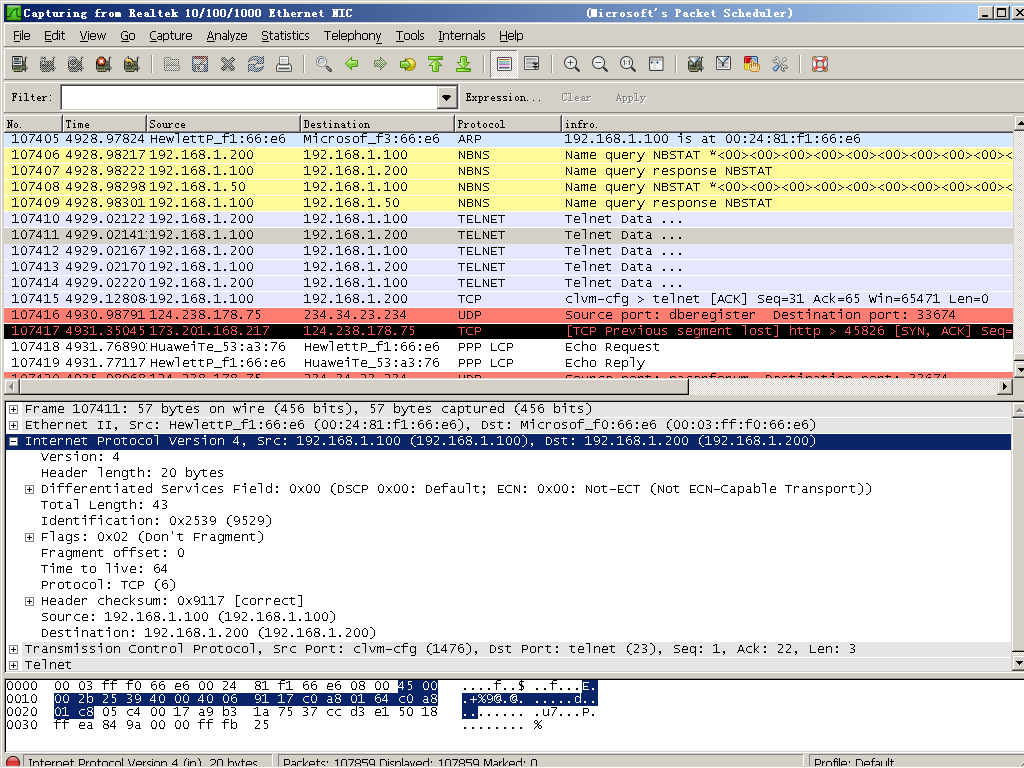The height and width of the screenshot is (768, 1024).
Task: Open the Statistics menu
Action: point(285,36)
